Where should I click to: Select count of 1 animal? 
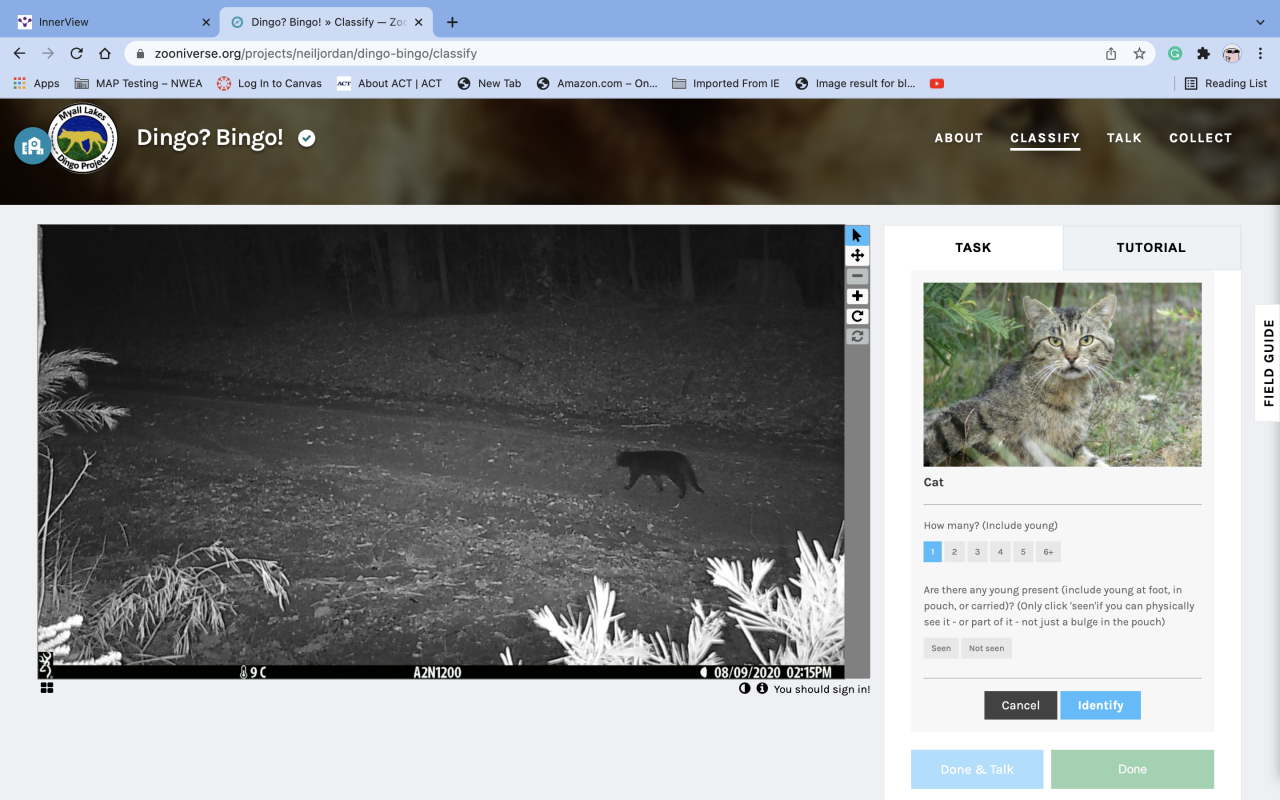[x=932, y=552]
